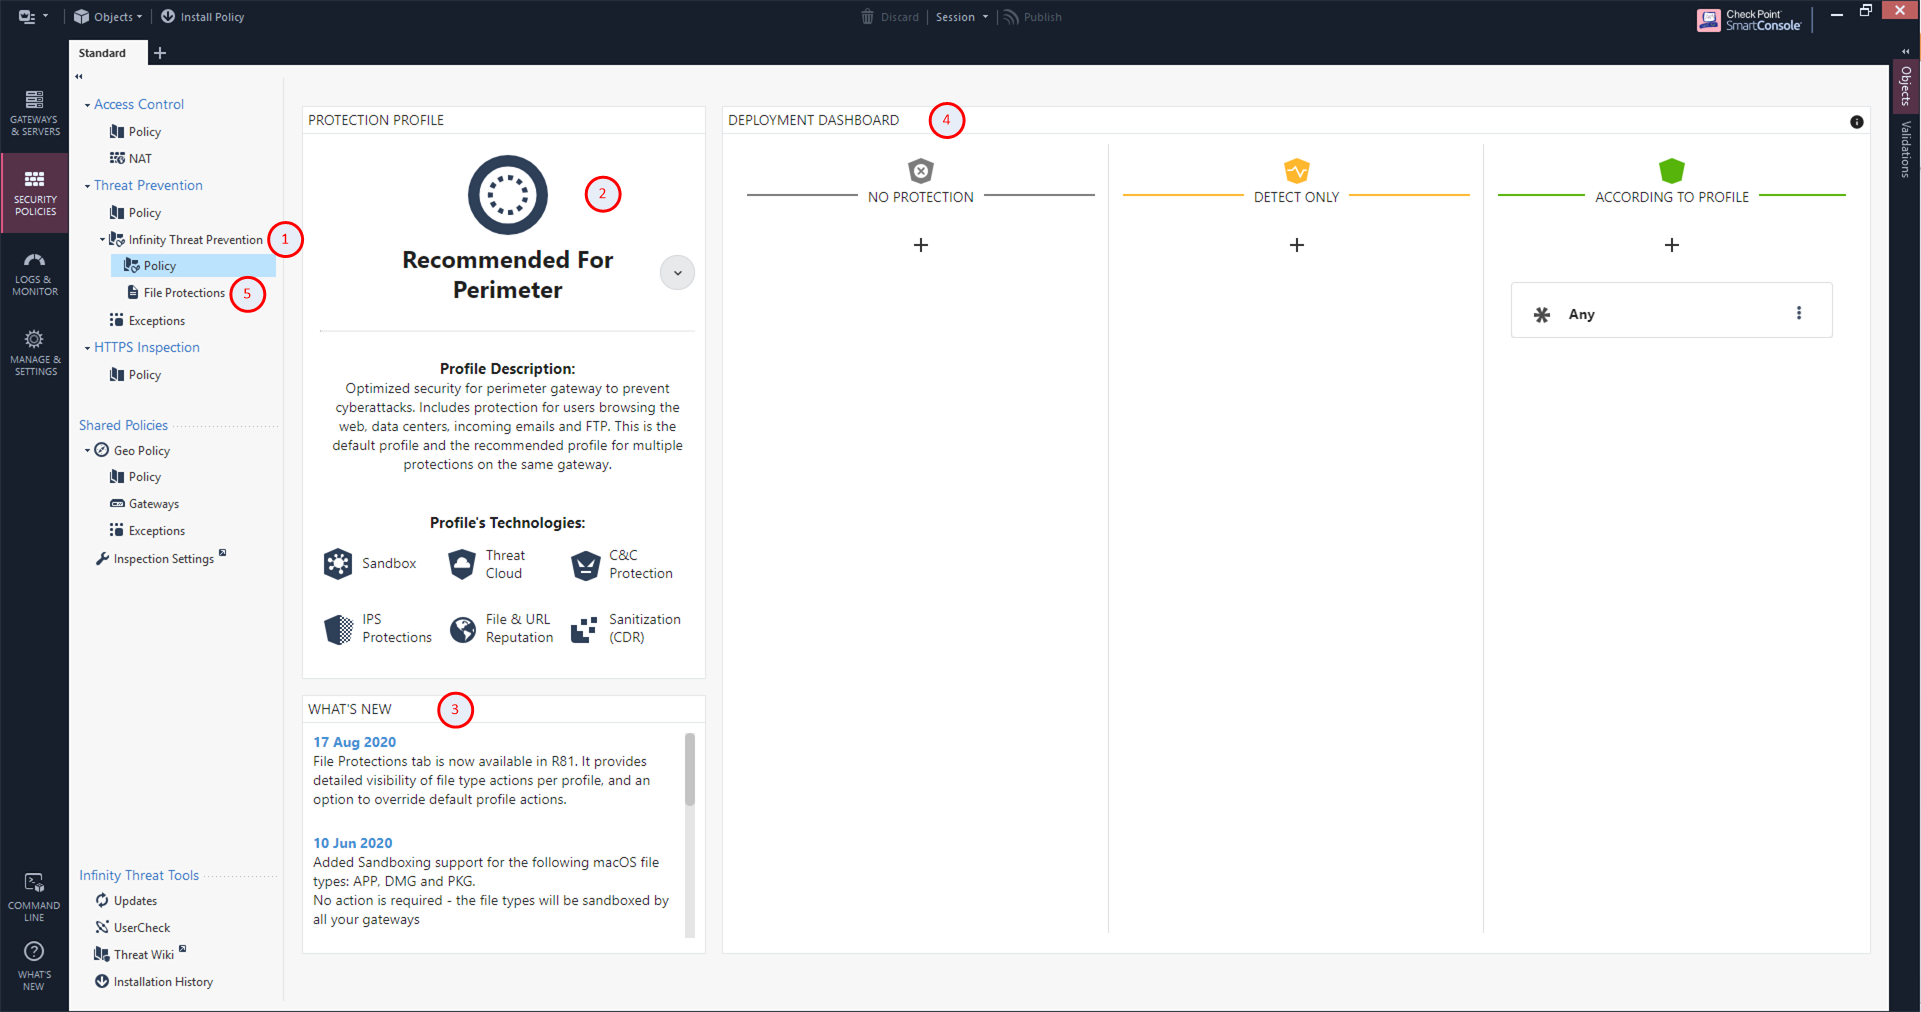
Task: Open UserCheck tool
Action: click(133, 928)
